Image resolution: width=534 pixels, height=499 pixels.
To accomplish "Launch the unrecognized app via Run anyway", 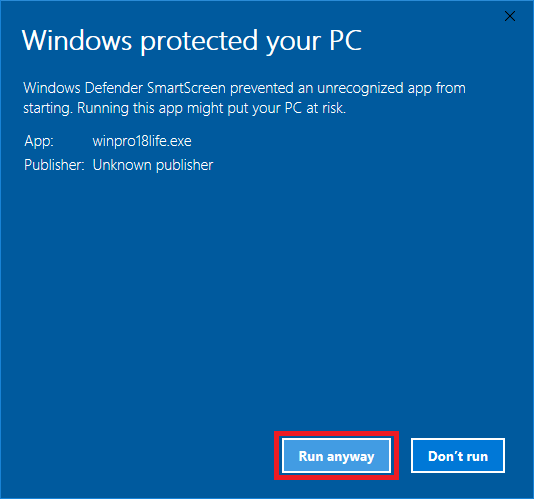I will click(x=336, y=456).
